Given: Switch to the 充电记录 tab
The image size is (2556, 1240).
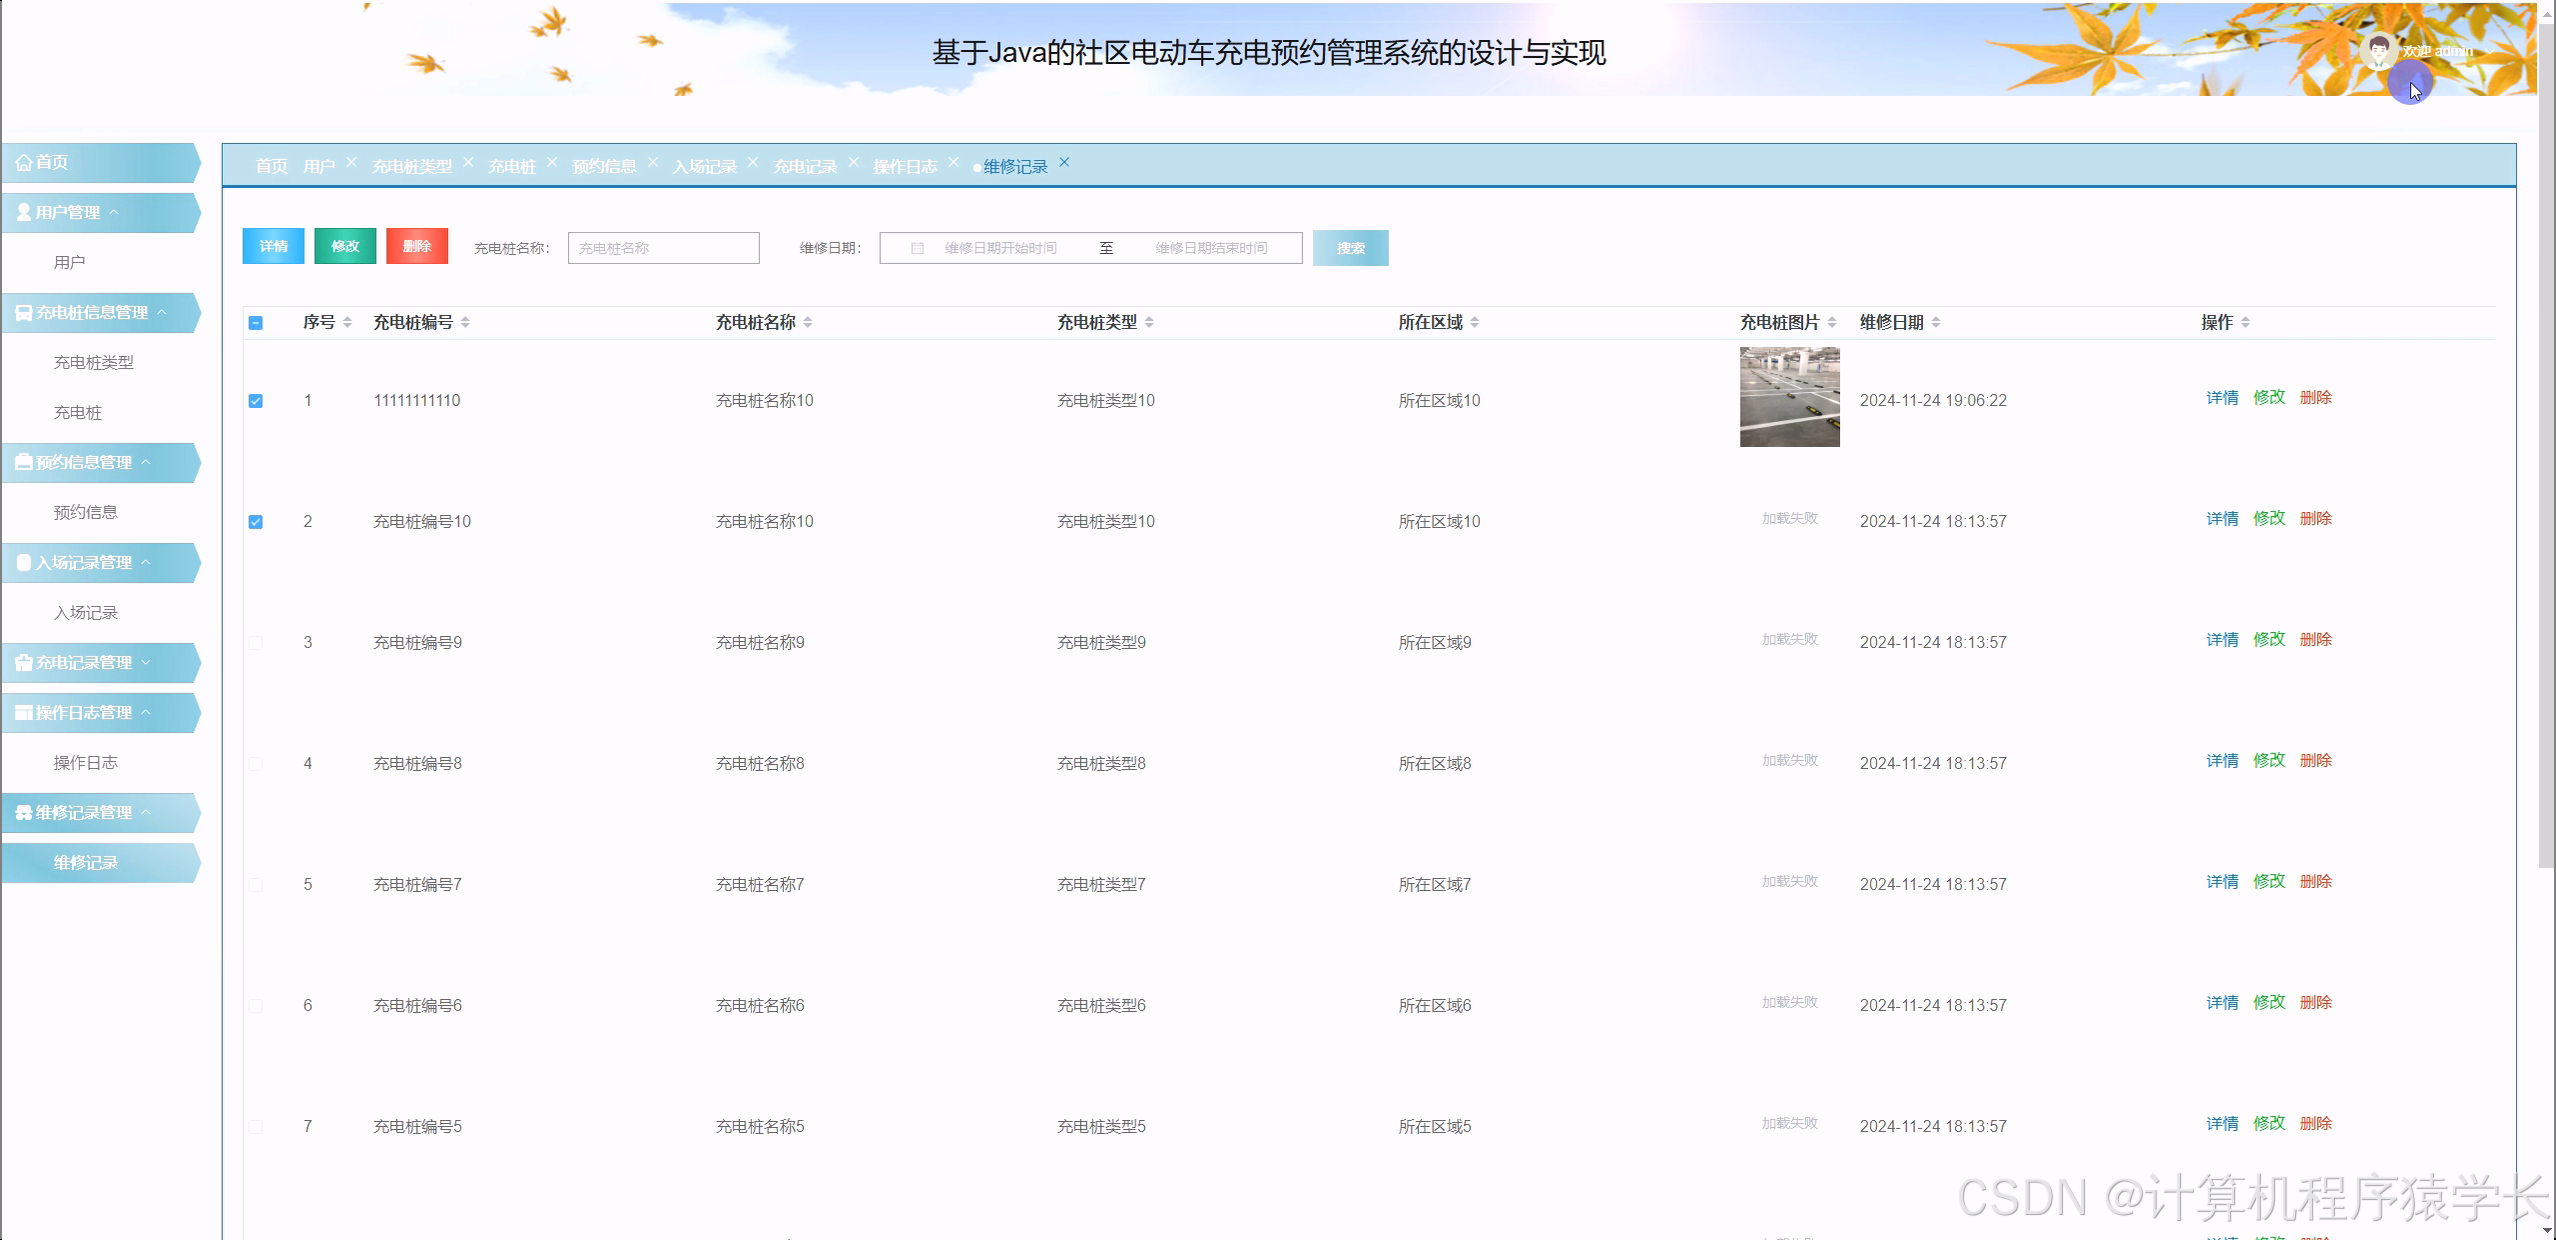Looking at the screenshot, I should coord(805,166).
